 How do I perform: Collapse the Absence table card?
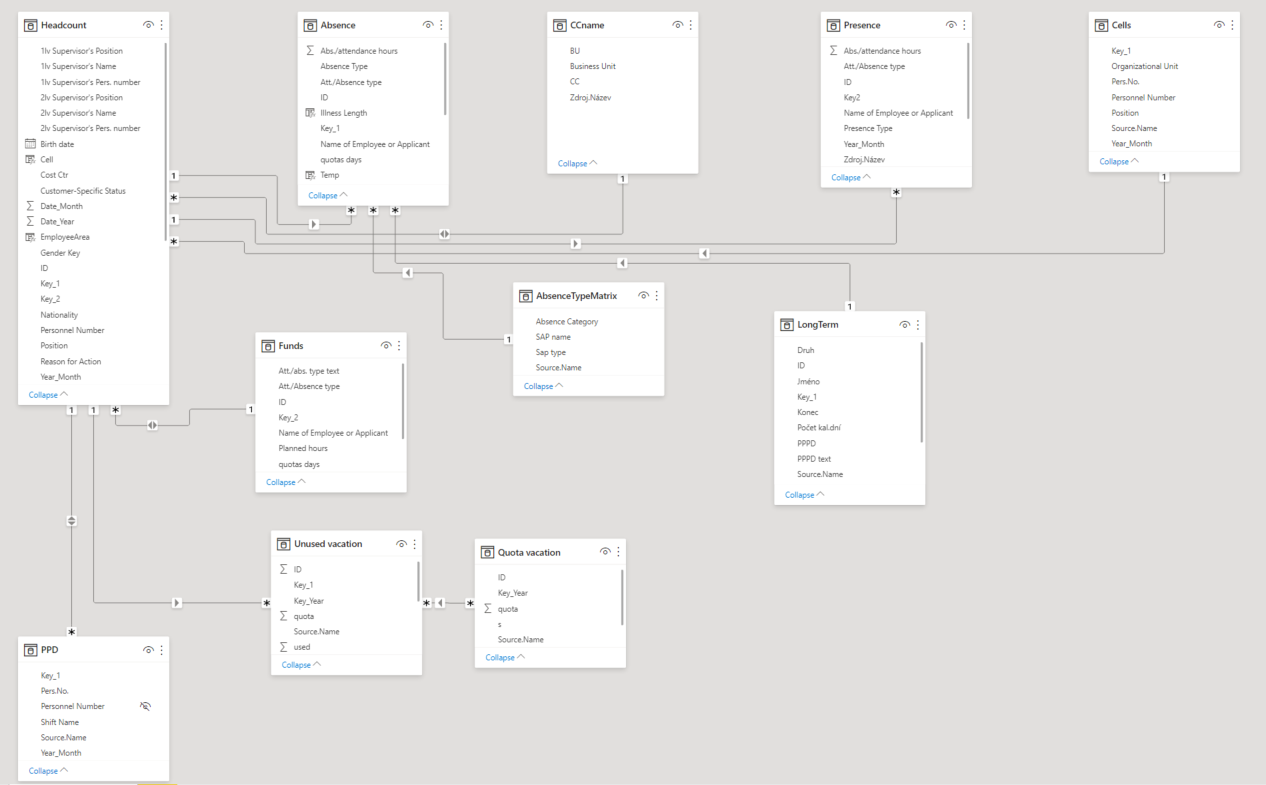[328, 196]
